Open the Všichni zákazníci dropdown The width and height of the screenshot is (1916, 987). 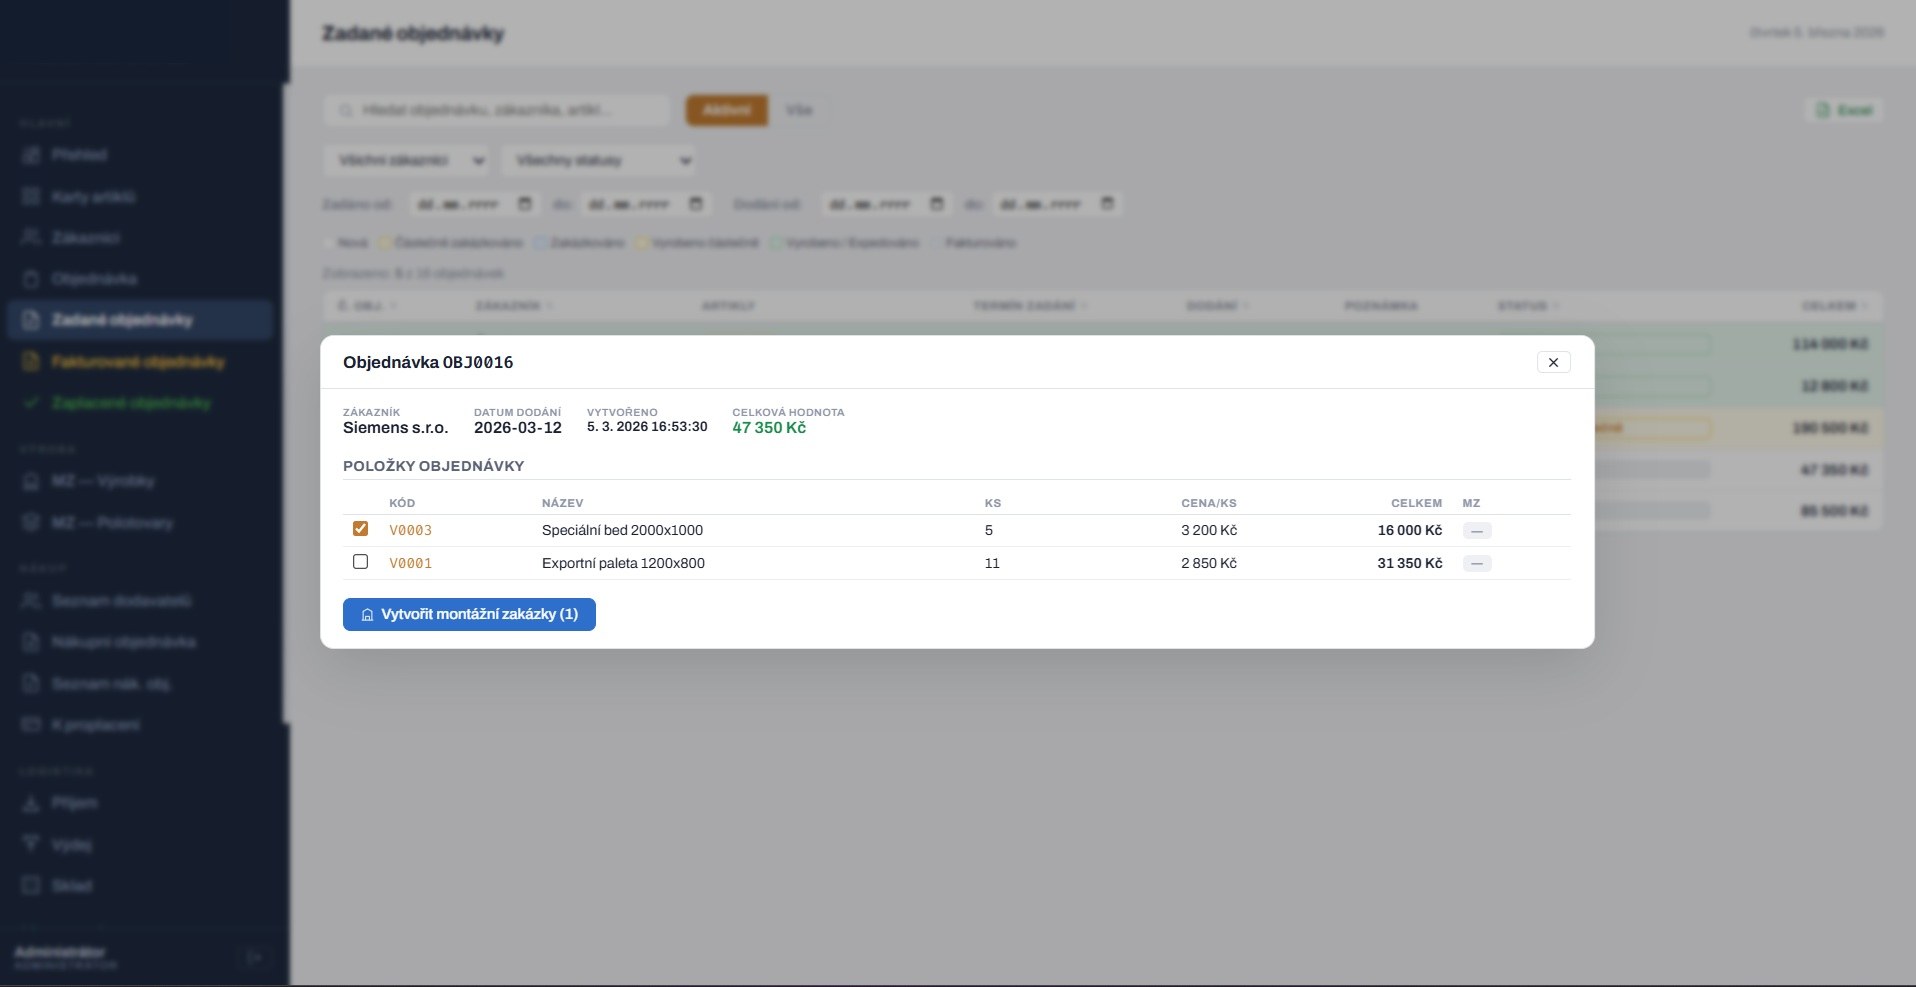click(406, 160)
